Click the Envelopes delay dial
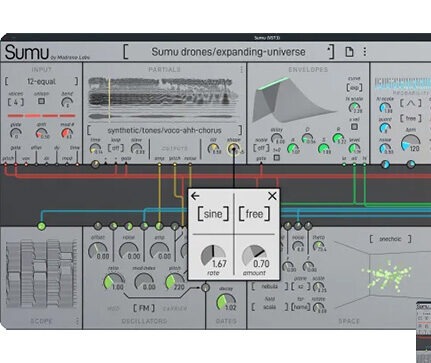This screenshot has height=363, width=431. tap(277, 138)
